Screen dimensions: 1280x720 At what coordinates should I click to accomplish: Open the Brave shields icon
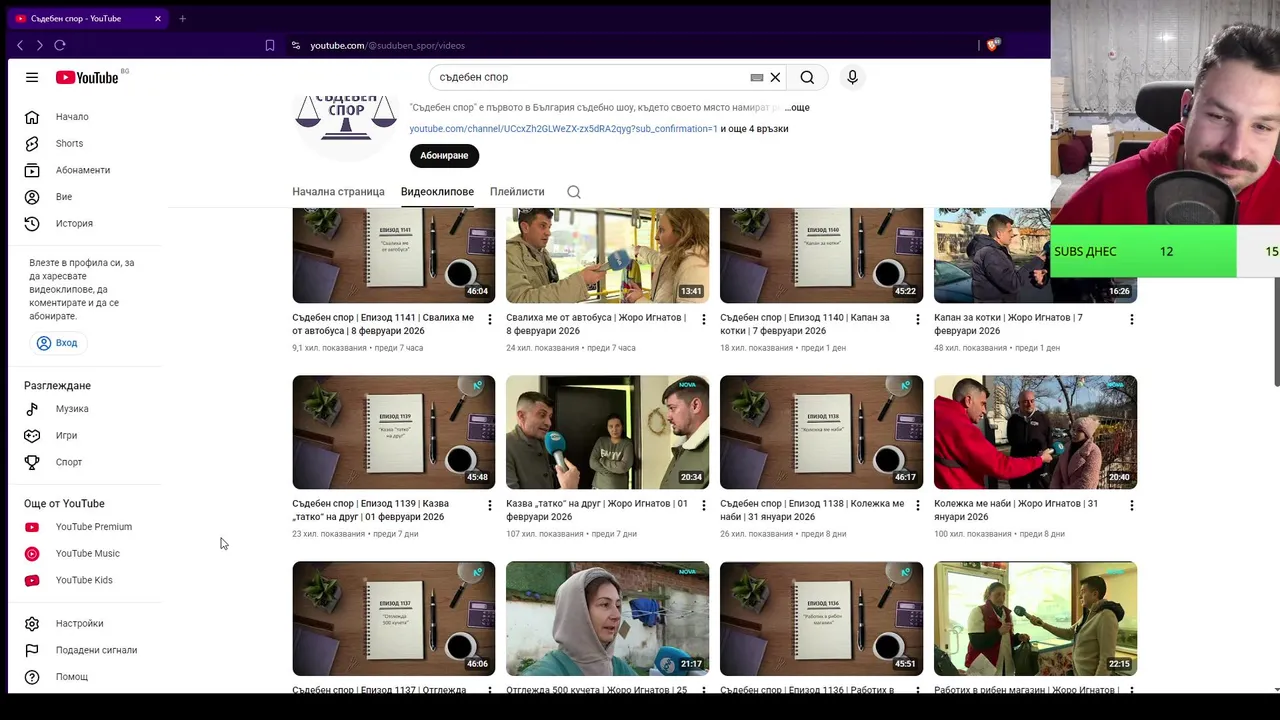point(993,45)
